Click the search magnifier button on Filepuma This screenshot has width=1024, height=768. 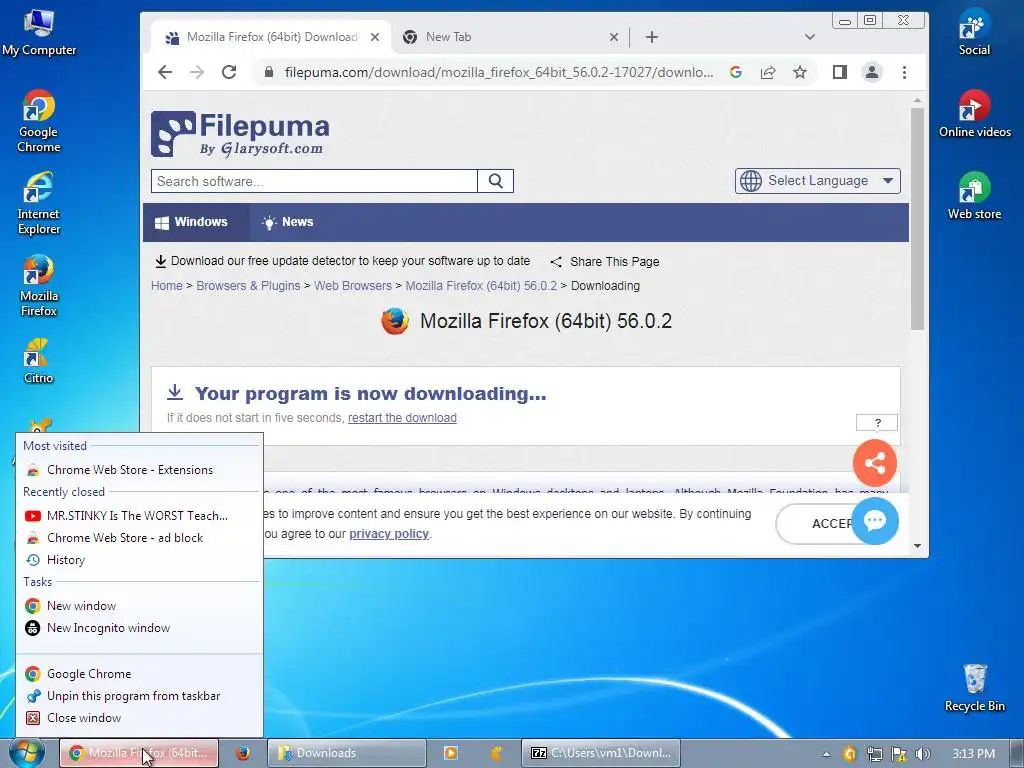496,181
